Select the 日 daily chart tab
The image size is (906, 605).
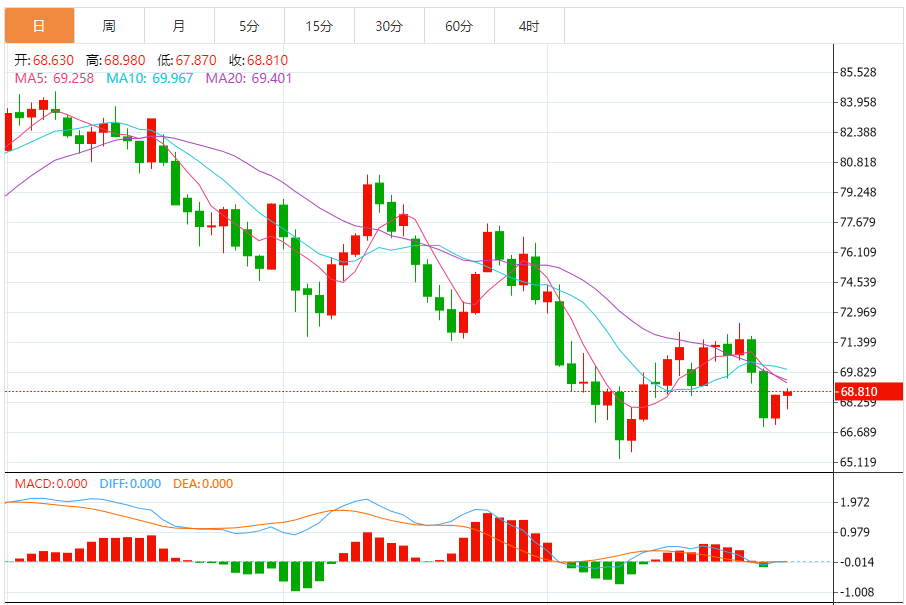point(39,25)
